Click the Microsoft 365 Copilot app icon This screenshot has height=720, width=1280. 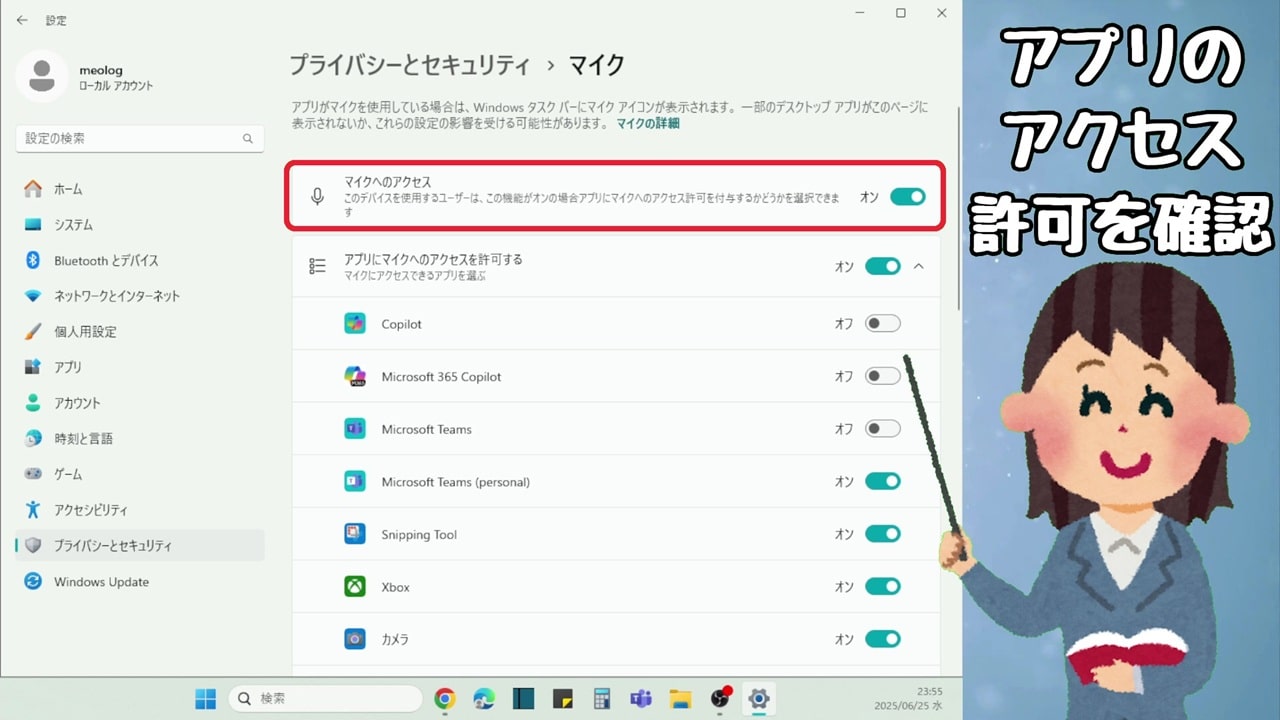[x=355, y=376]
